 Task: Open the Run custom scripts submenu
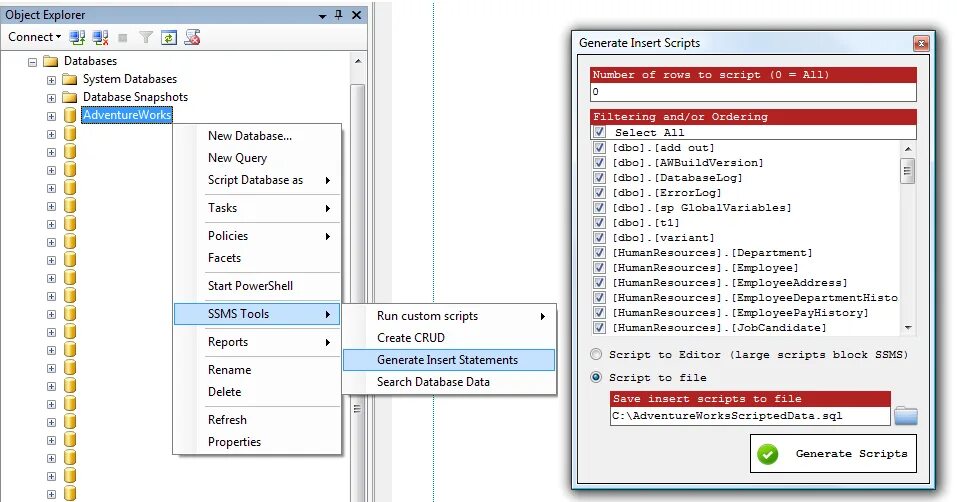pos(449,316)
